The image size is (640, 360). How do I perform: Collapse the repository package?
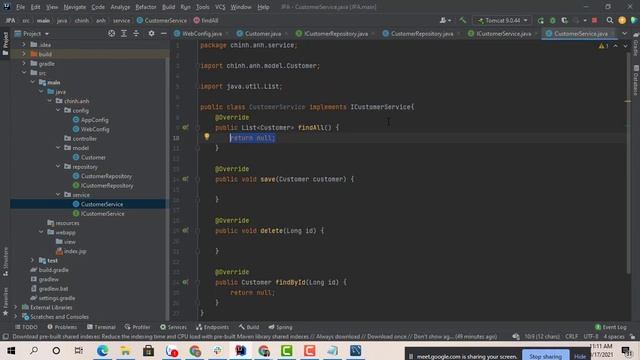tap(58, 167)
